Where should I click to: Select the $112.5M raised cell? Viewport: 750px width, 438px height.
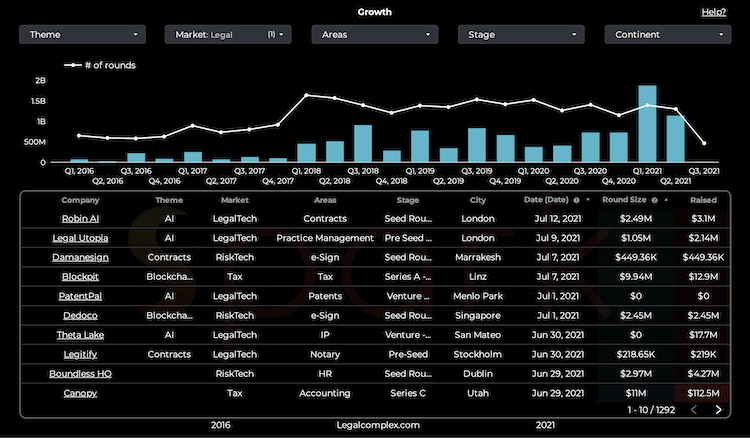point(703,393)
